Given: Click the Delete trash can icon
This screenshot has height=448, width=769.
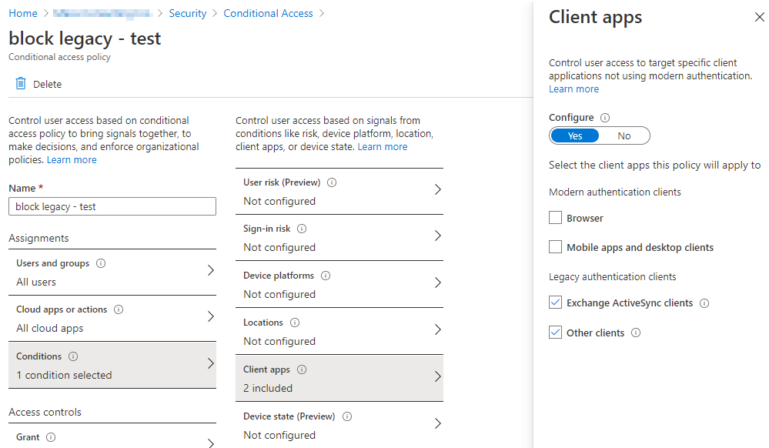Looking at the screenshot, I should click(x=21, y=83).
